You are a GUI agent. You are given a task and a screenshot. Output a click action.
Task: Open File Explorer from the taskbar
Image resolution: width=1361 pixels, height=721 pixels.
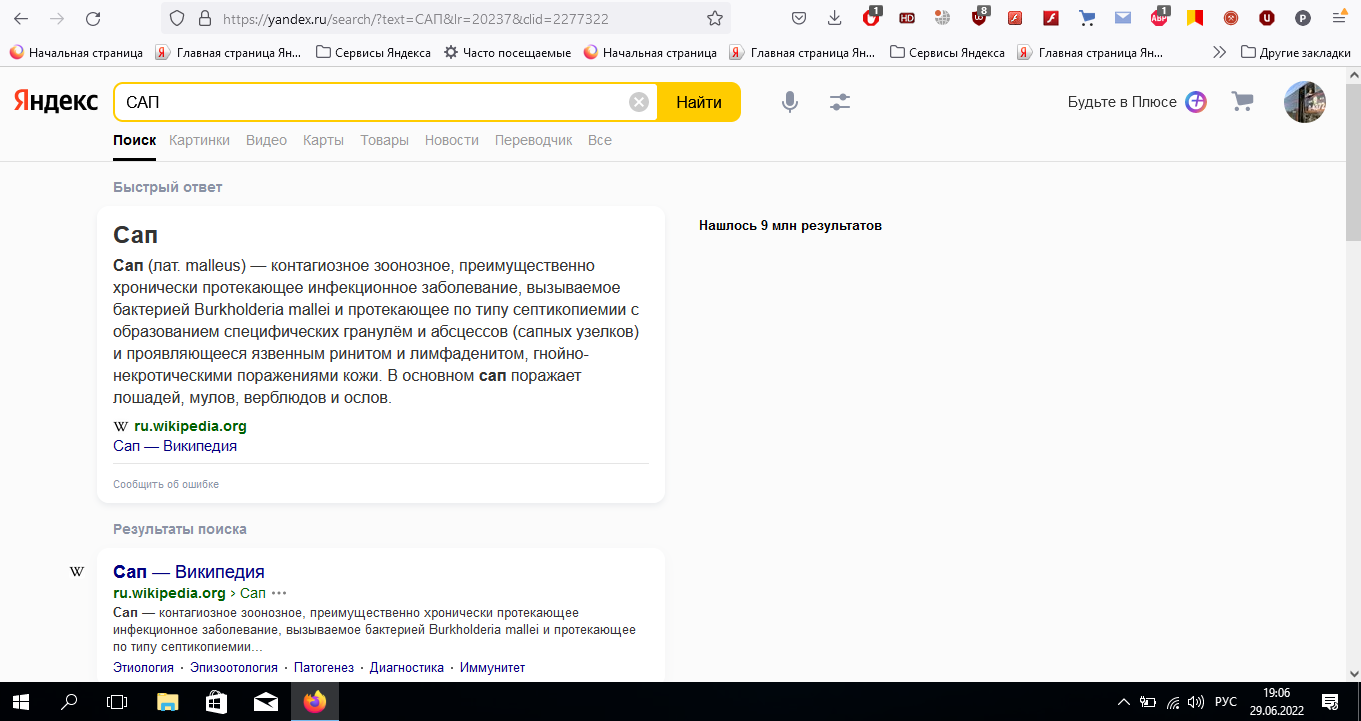(x=167, y=701)
